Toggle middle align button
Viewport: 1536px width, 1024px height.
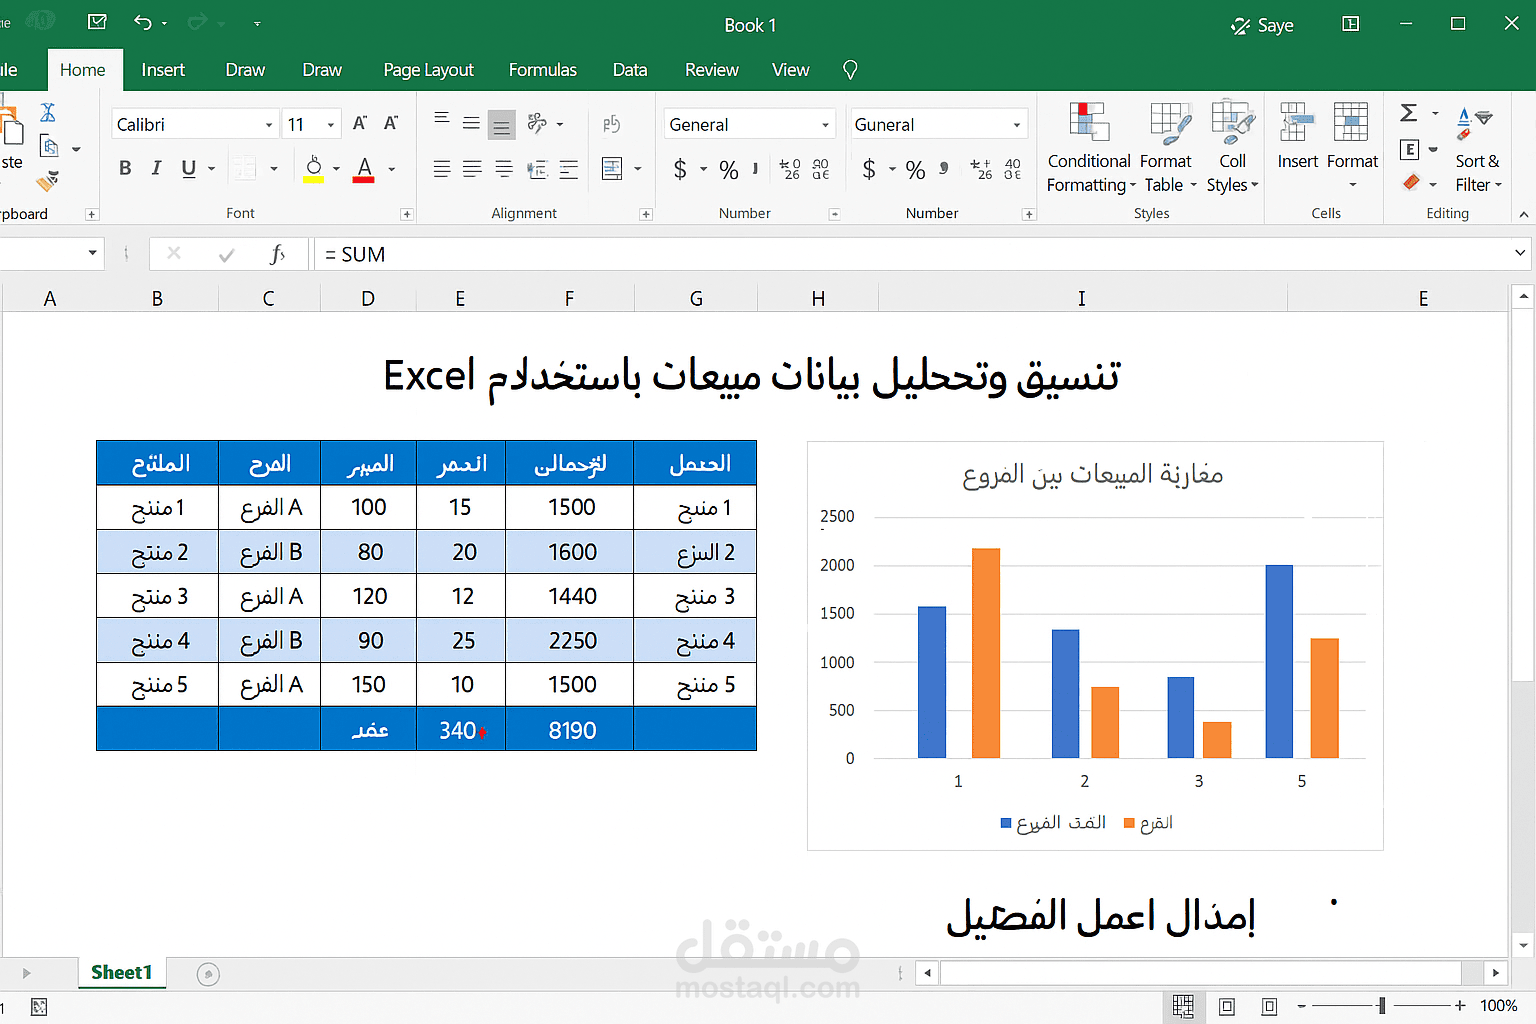471,123
